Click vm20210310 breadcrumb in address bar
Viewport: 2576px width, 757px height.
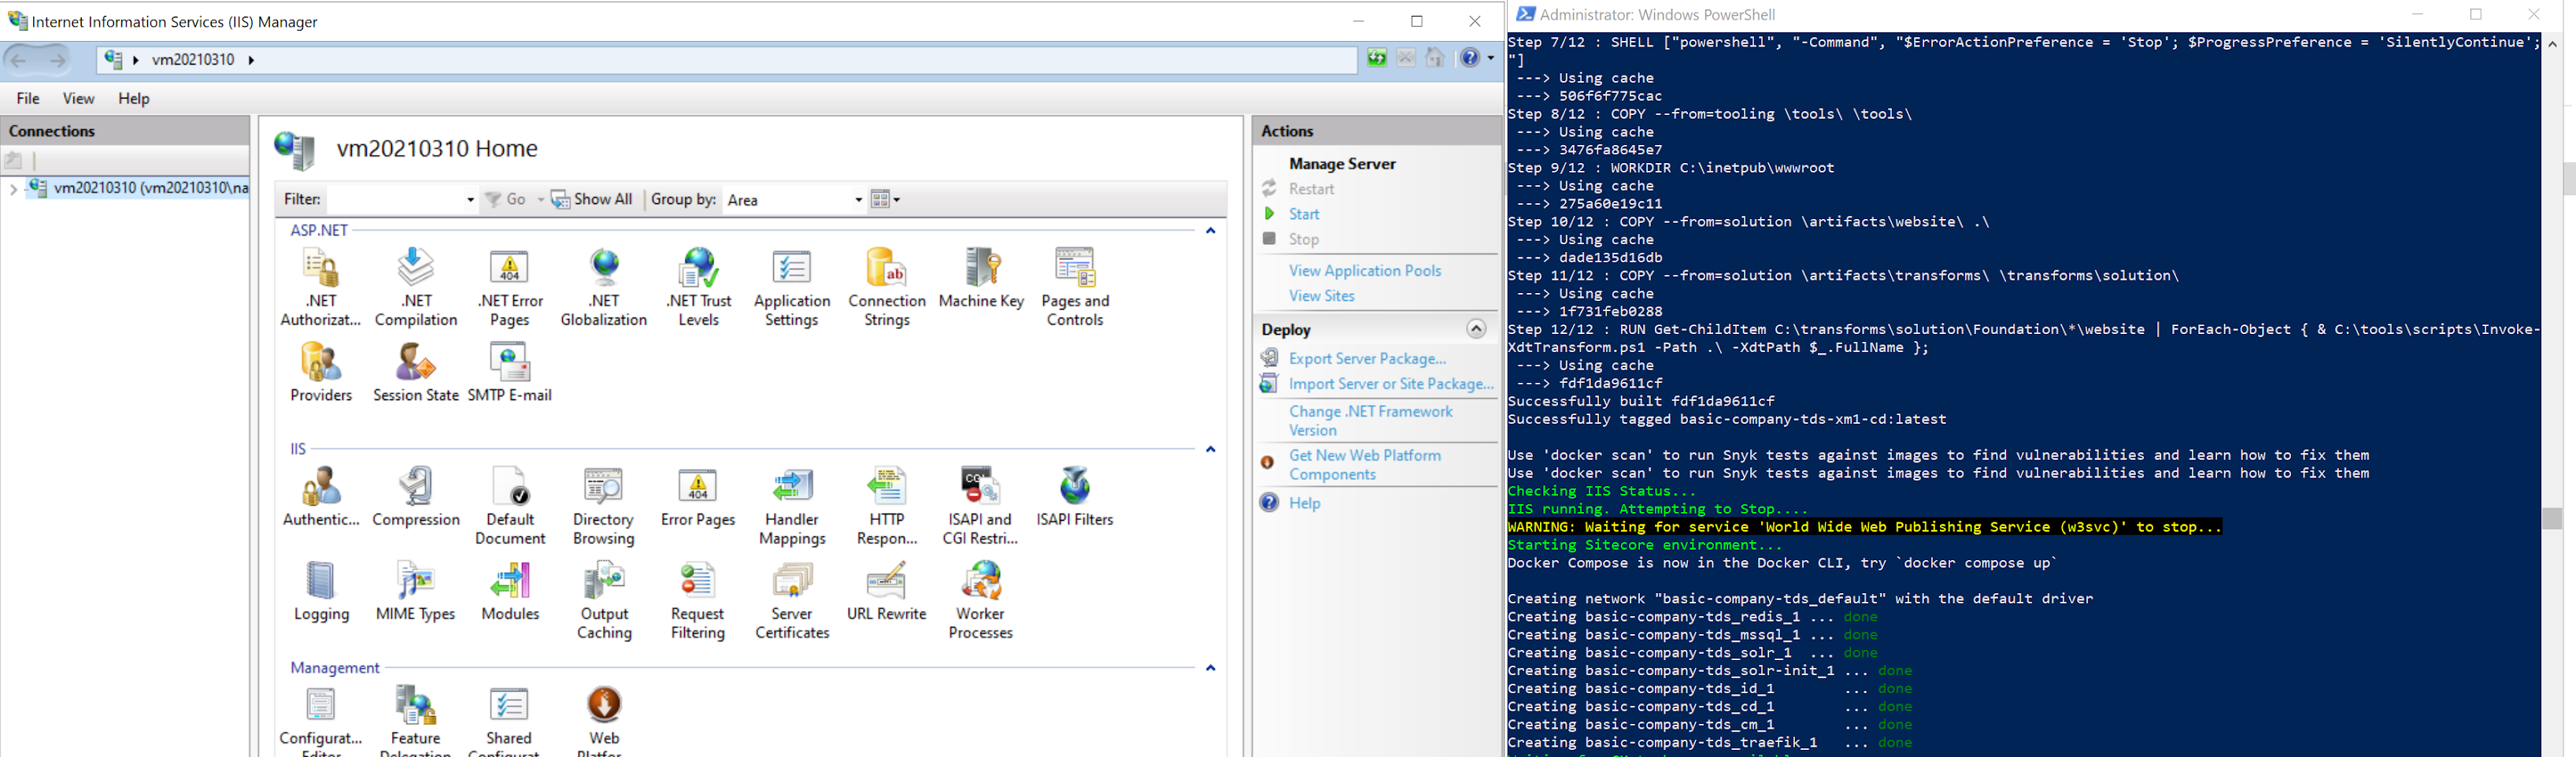(x=193, y=60)
